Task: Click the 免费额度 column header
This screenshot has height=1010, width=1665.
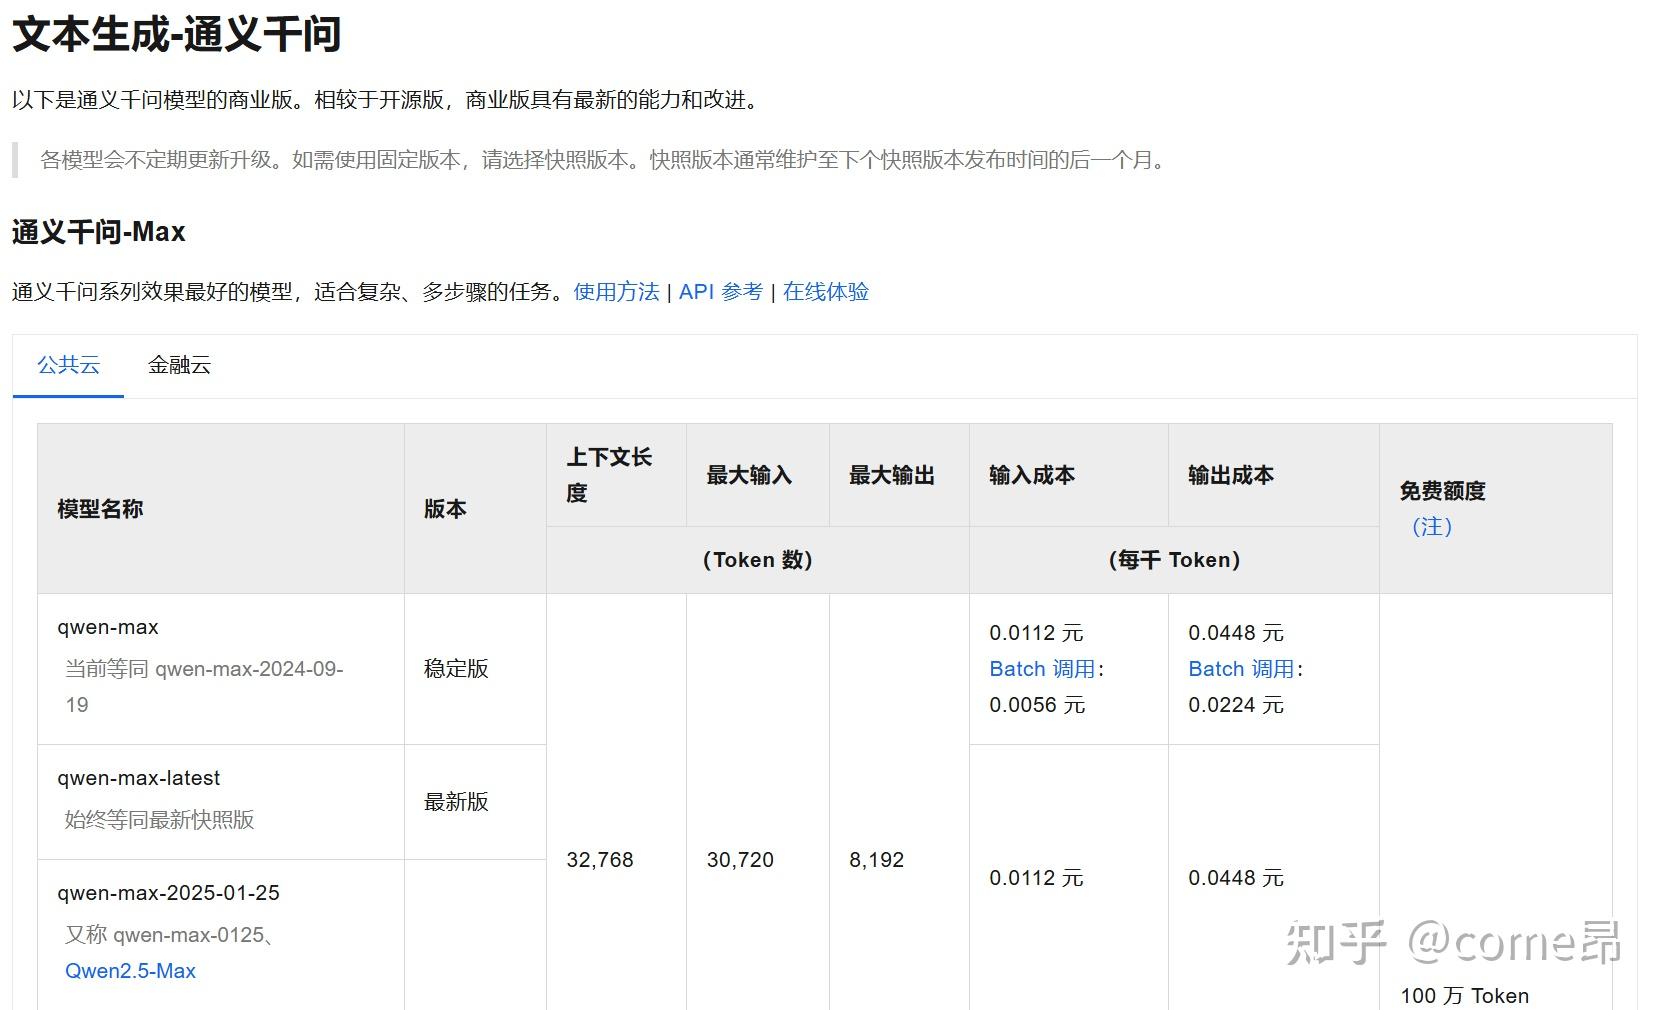Action: coord(1443,491)
